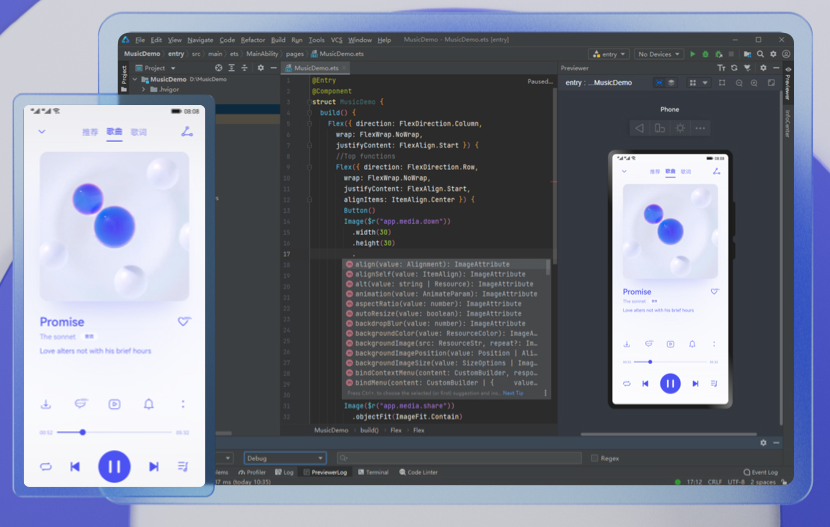Open the VCS menu
Image resolution: width=830 pixels, height=527 pixels.
tap(337, 40)
